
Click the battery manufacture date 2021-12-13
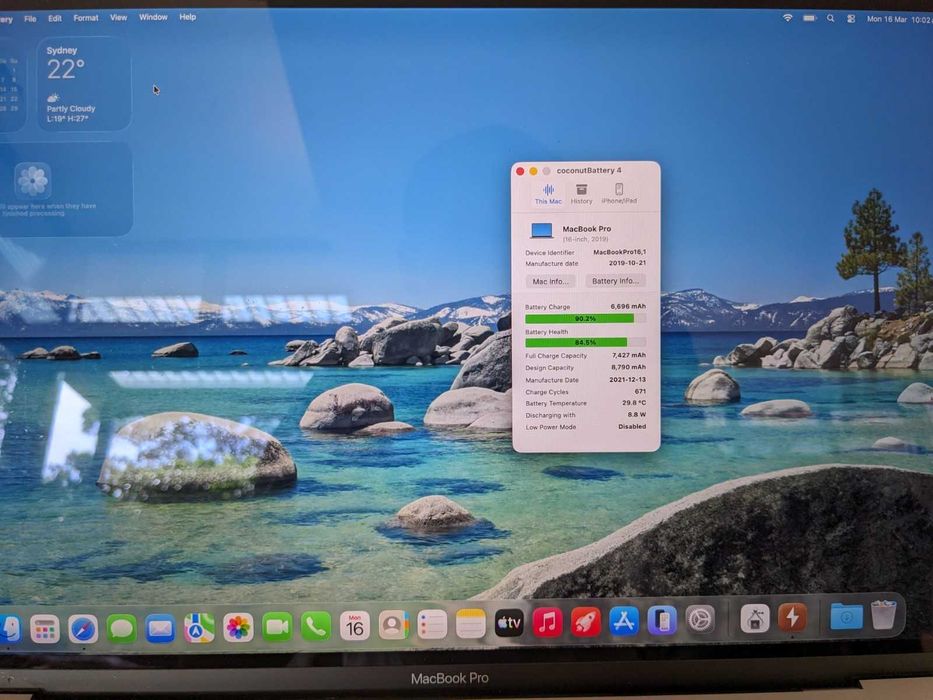(x=627, y=379)
